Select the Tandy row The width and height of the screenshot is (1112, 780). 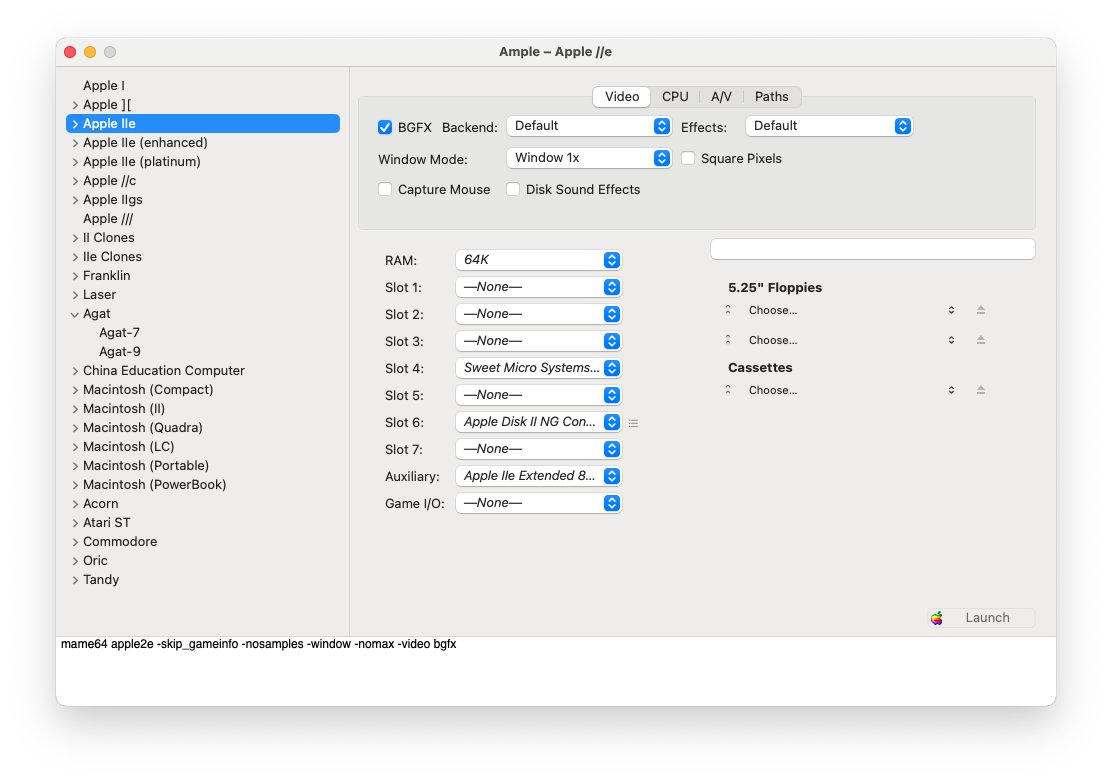[x=203, y=579]
